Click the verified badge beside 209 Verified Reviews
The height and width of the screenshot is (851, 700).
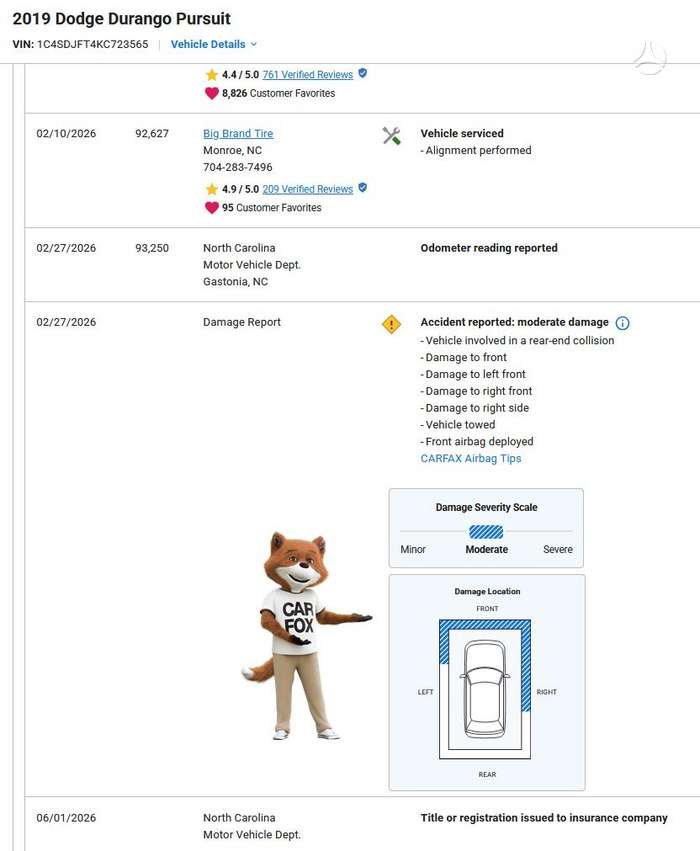pyautogui.click(x=362, y=188)
